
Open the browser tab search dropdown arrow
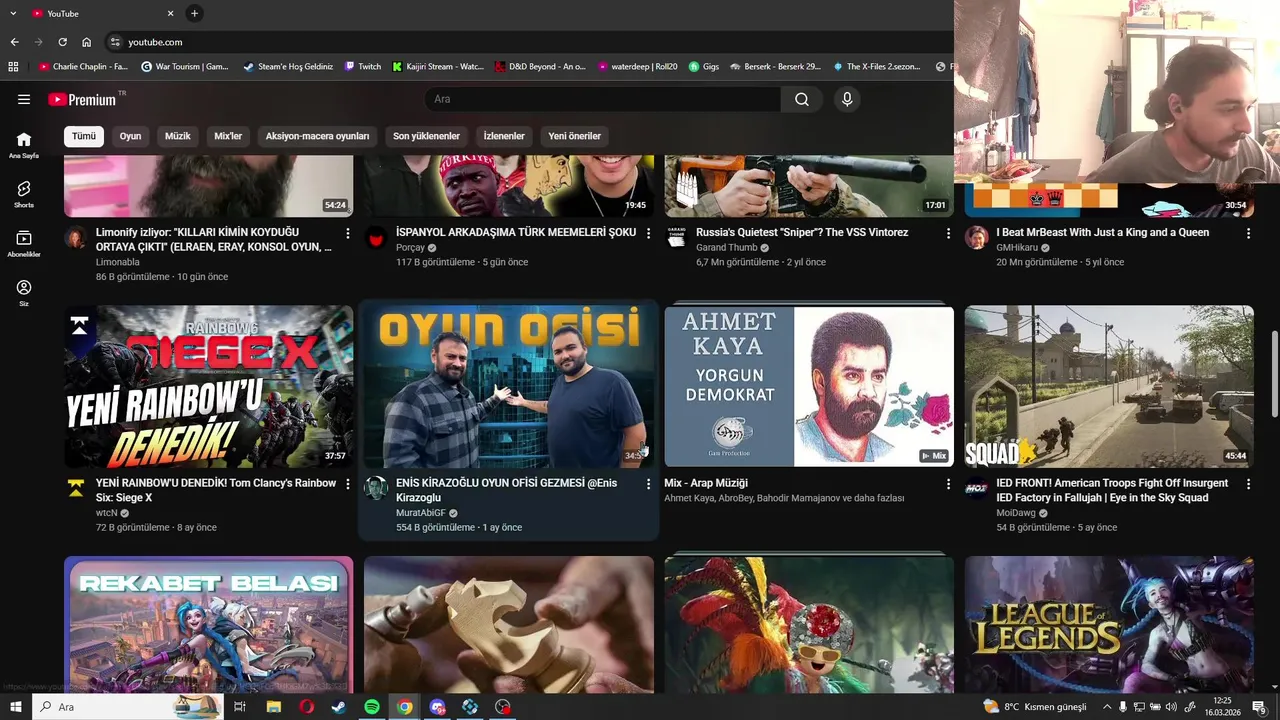(14, 13)
